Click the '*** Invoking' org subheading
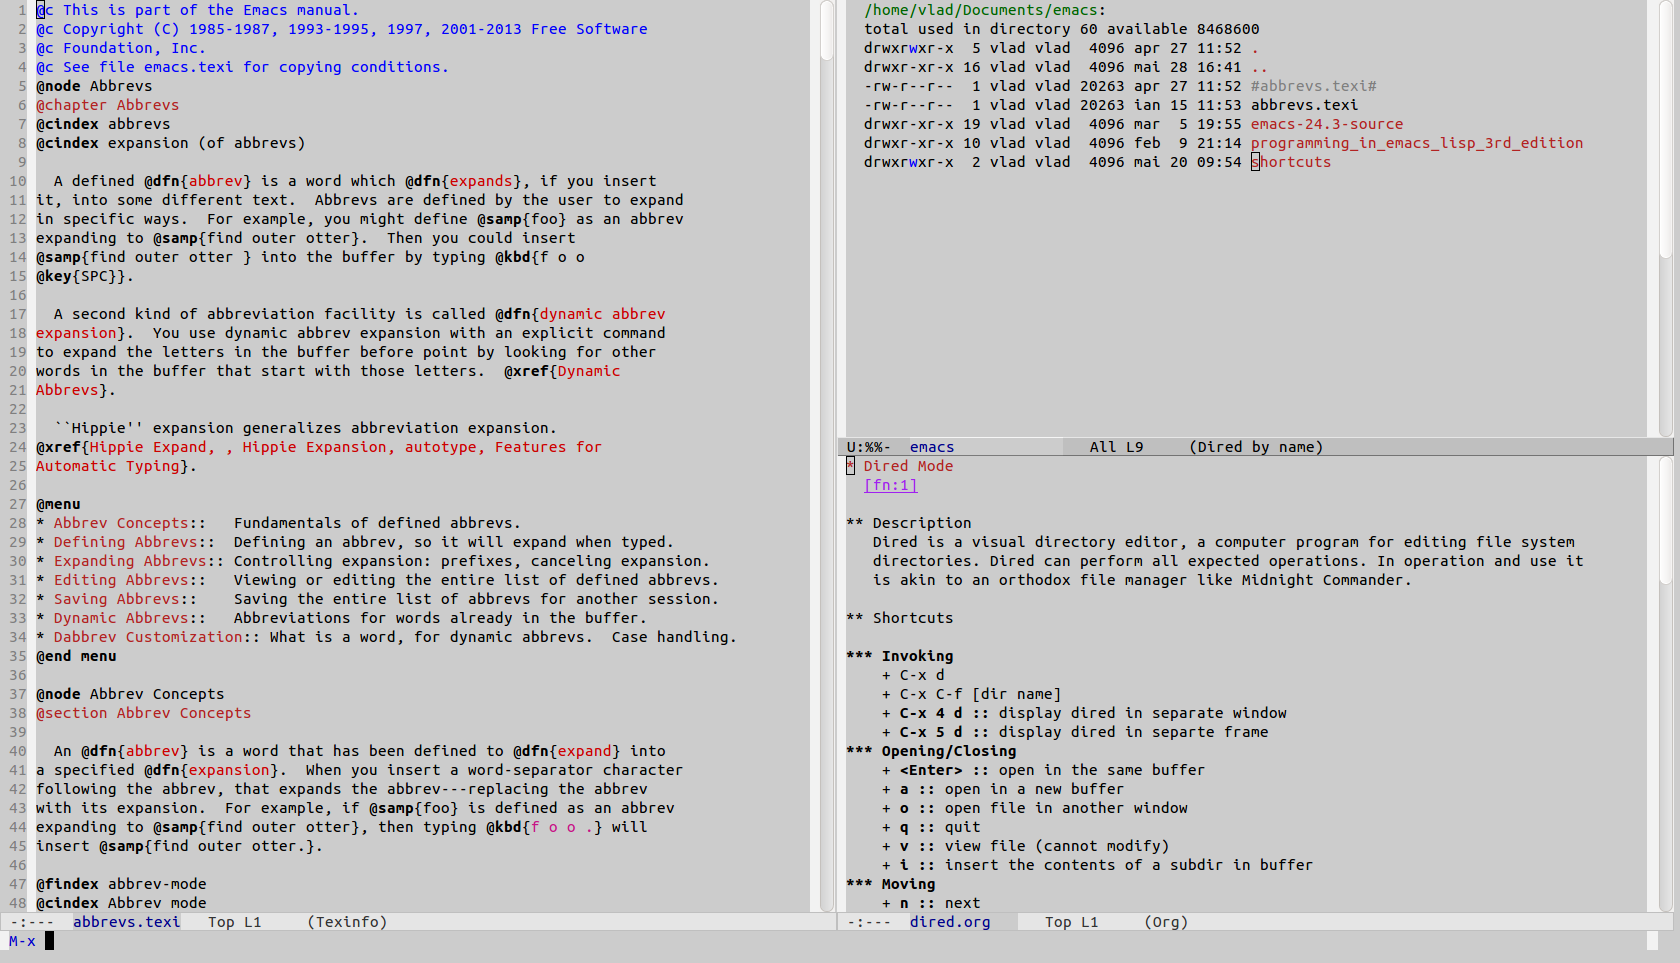 pos(899,656)
